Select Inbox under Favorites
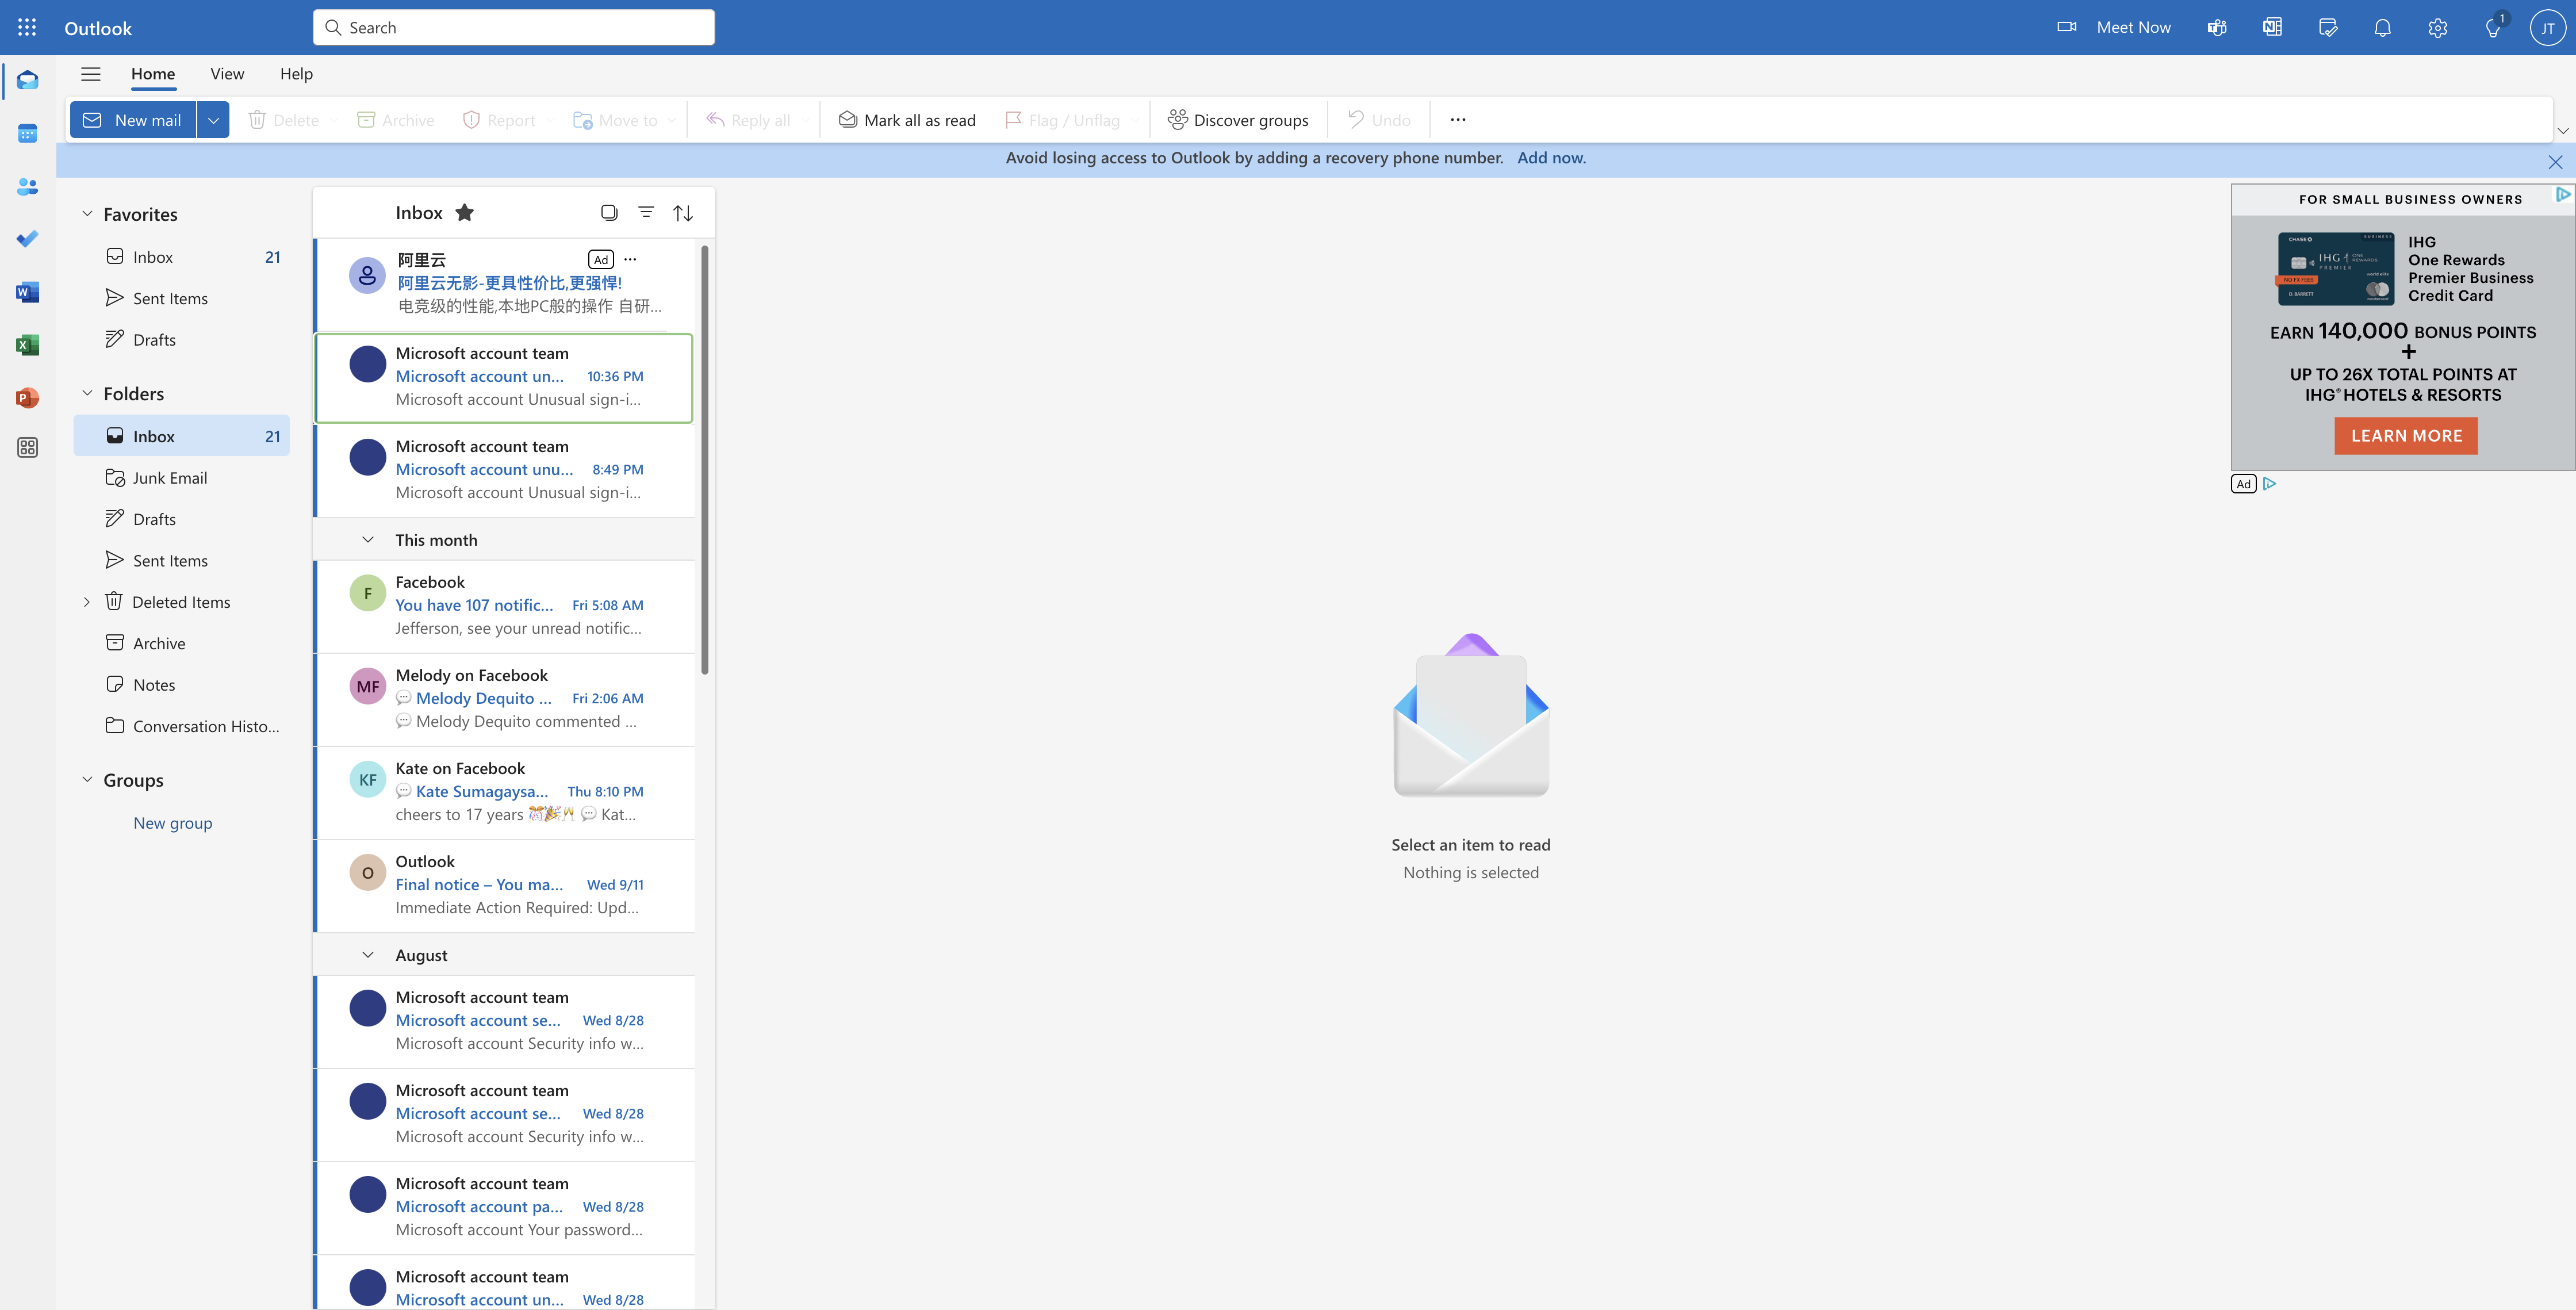Viewport: 2576px width, 1310px height. 181,257
